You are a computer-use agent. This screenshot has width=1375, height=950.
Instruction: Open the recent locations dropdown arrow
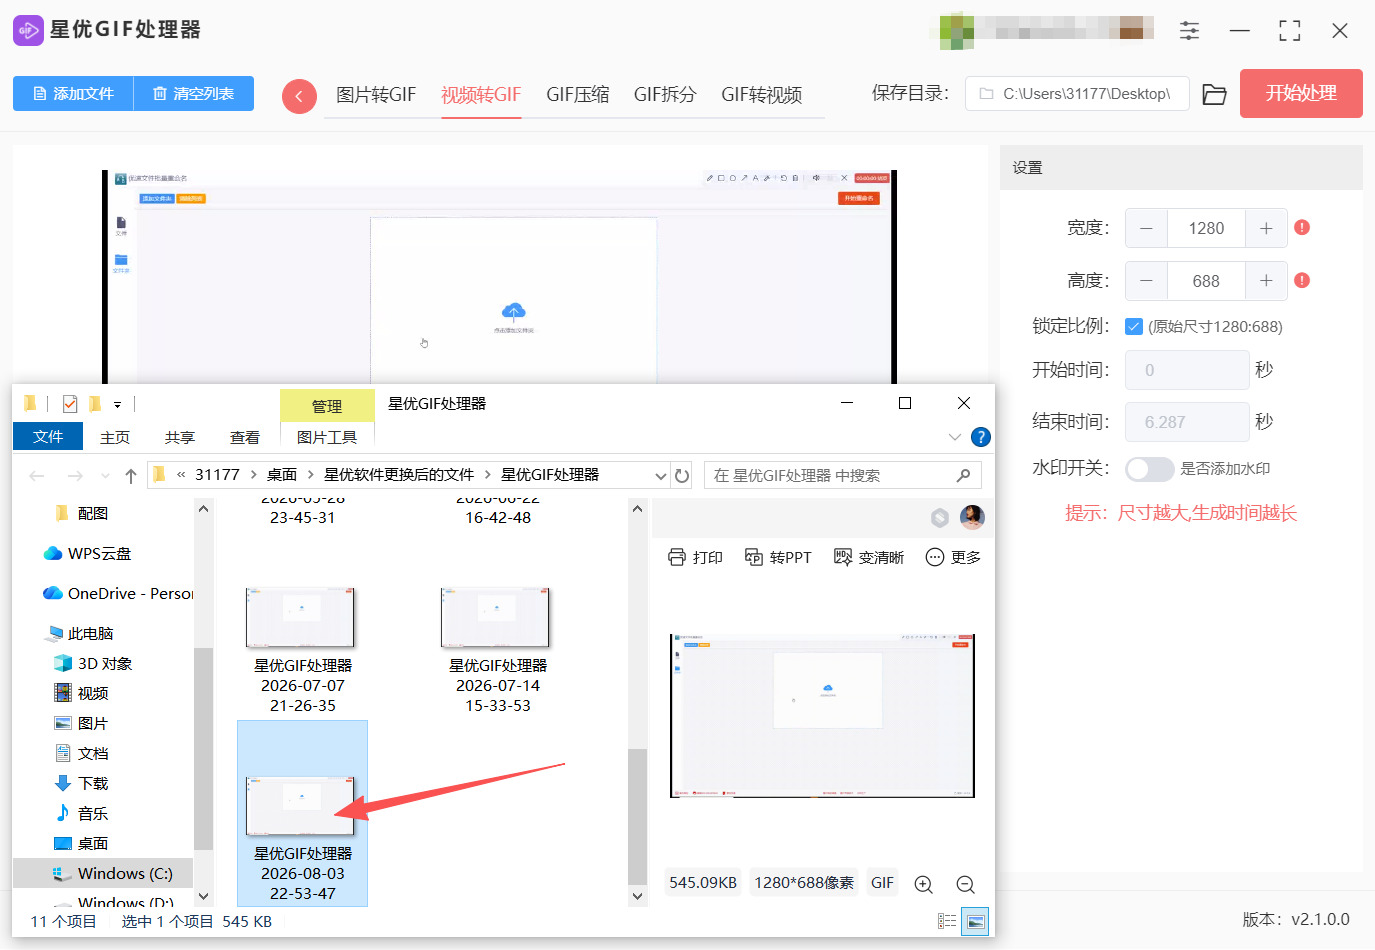pos(104,476)
